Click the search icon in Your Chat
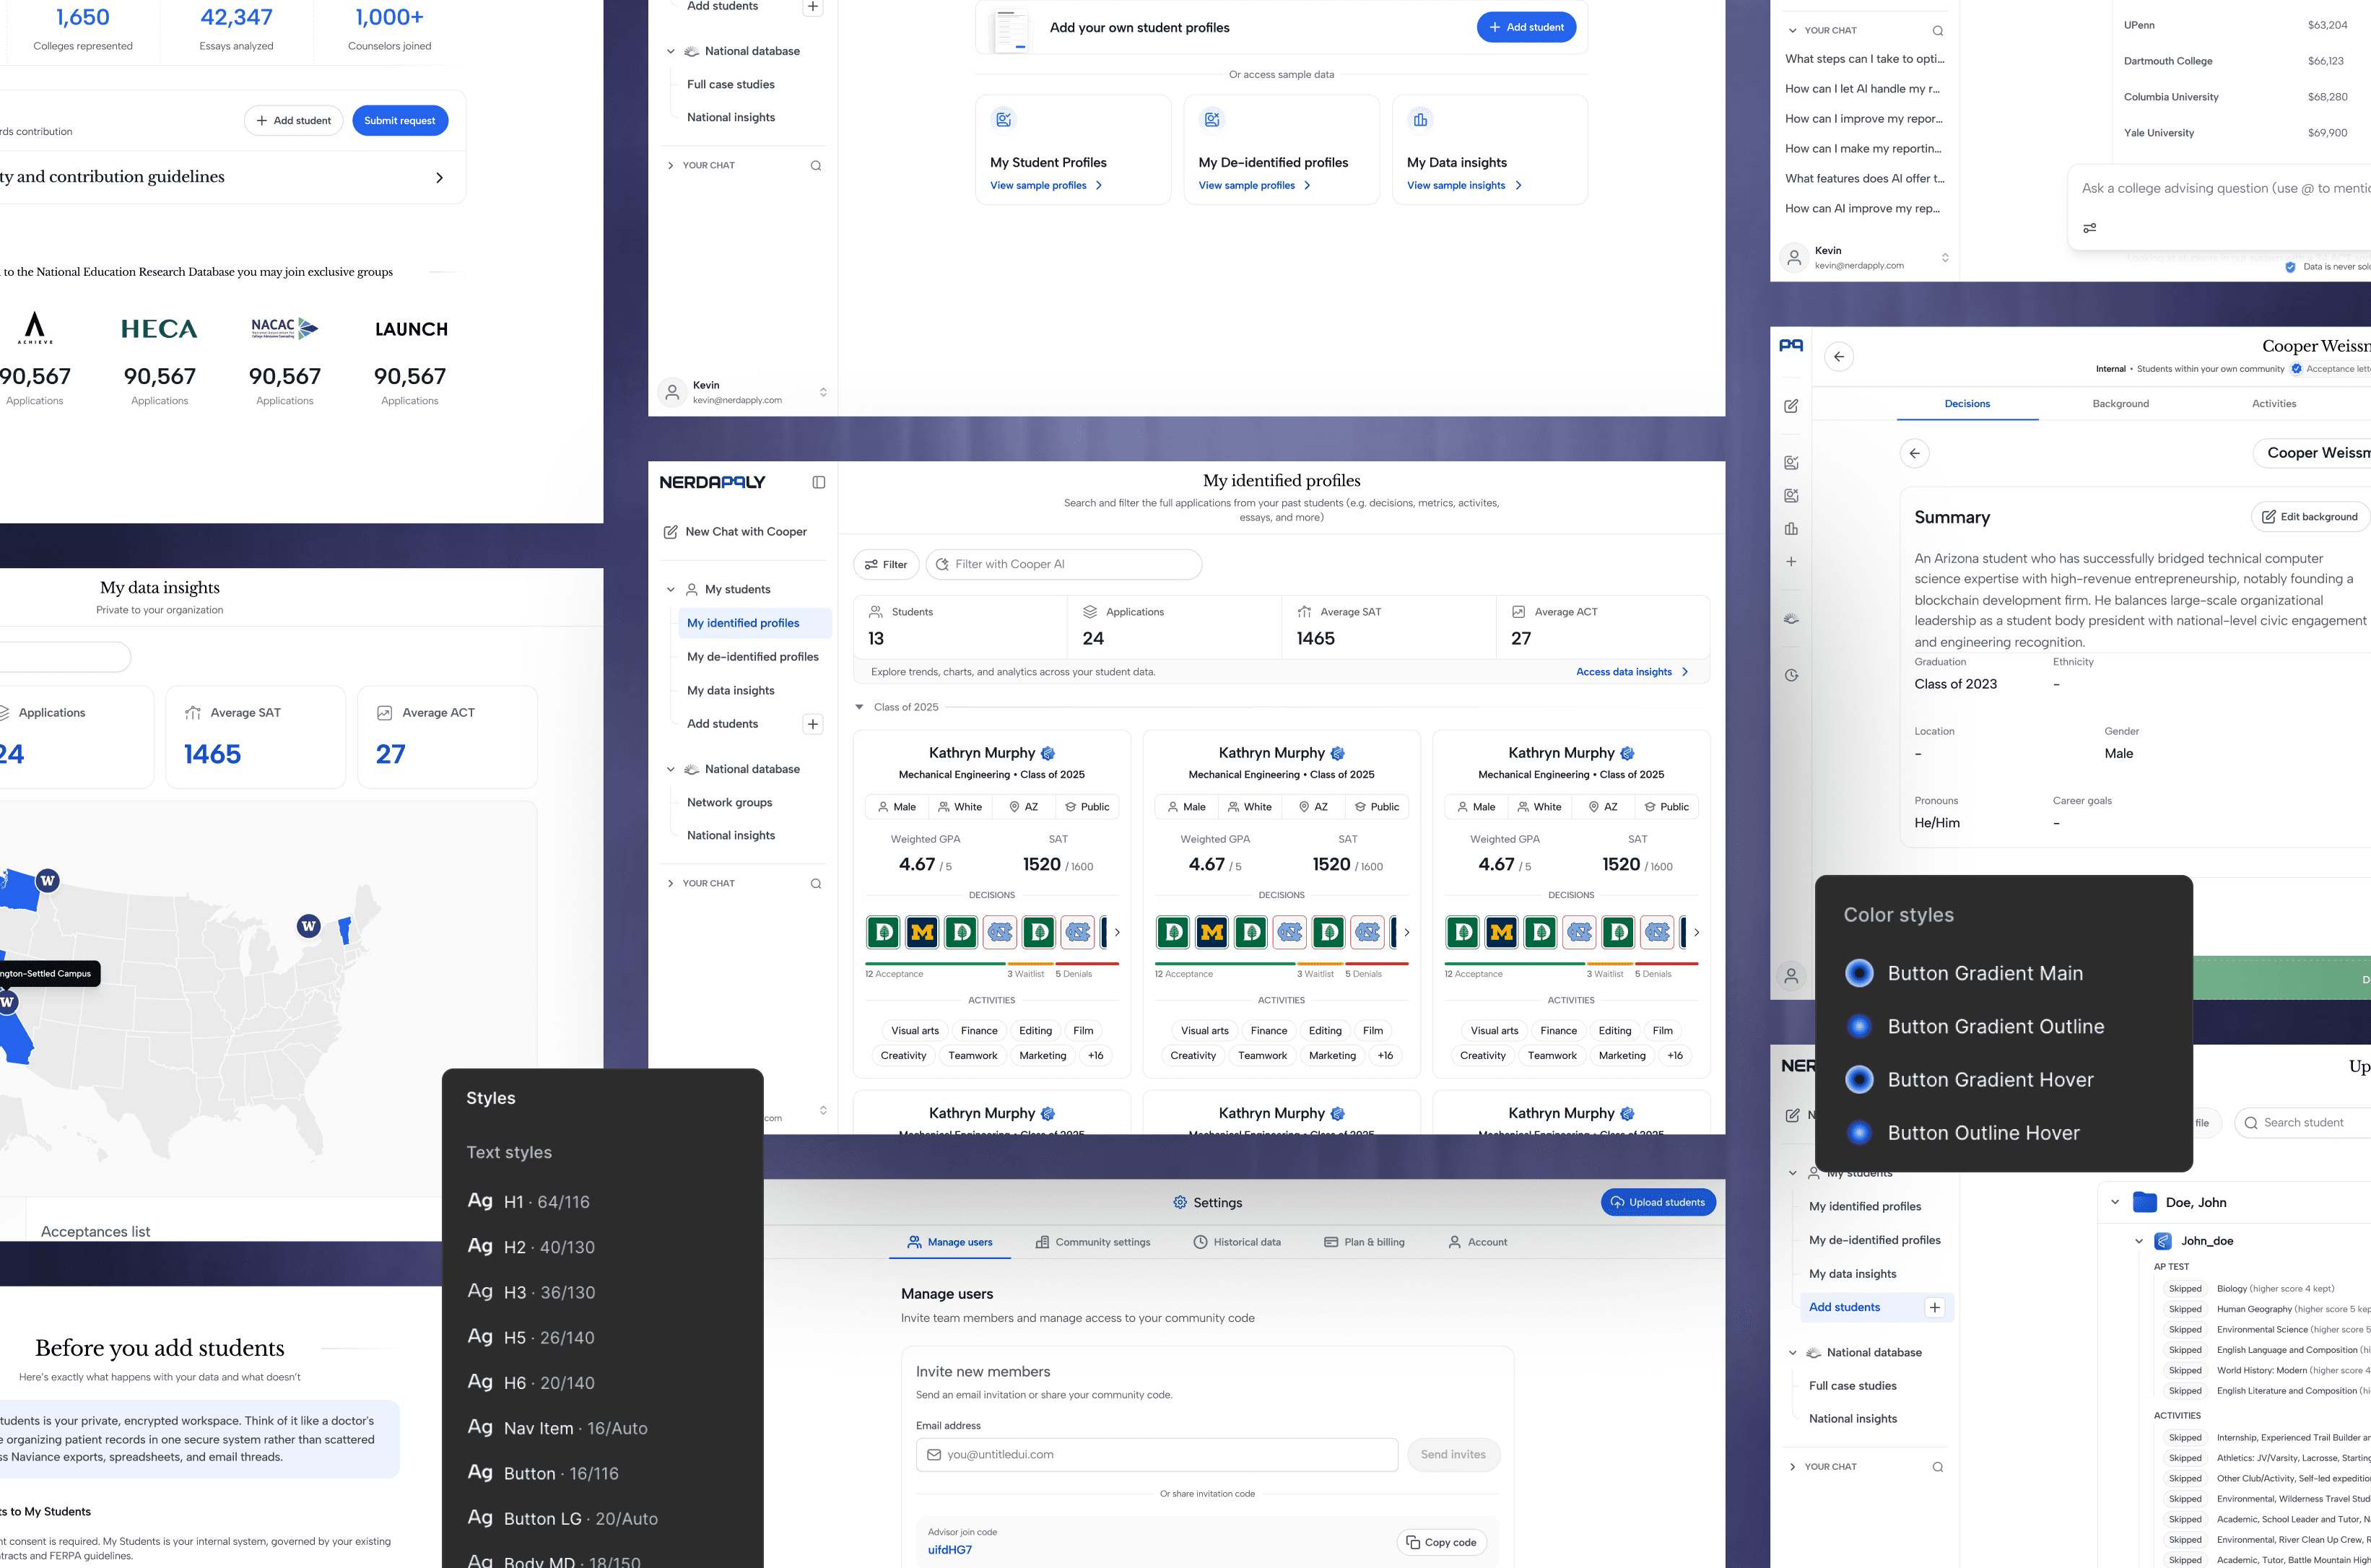 (x=816, y=884)
